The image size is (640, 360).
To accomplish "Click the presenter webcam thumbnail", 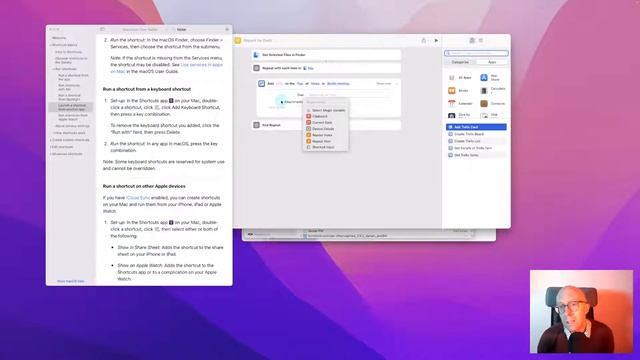I will tap(581, 311).
